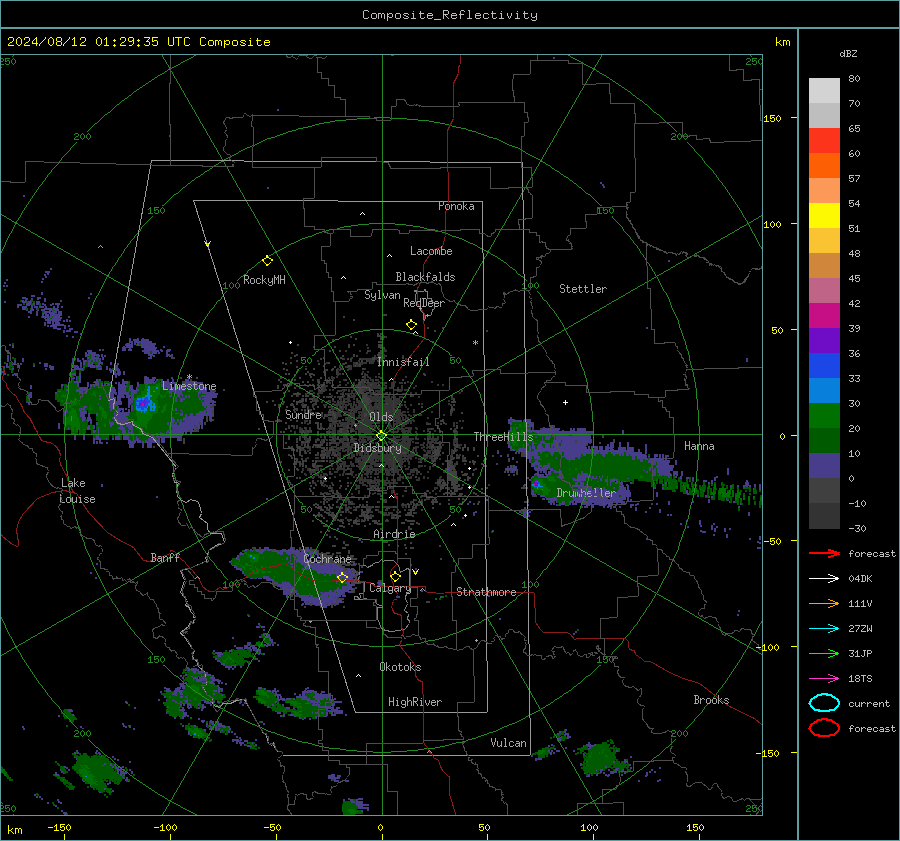
Task: Click the Lacombe city label
Action: [x=431, y=251]
